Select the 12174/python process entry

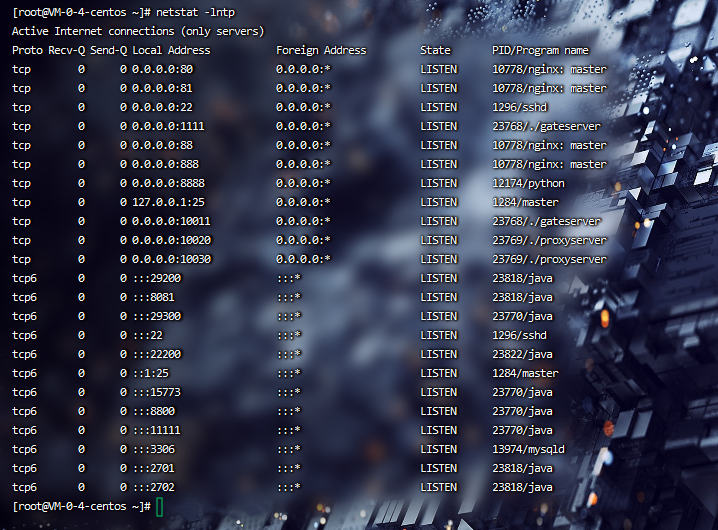coord(528,183)
